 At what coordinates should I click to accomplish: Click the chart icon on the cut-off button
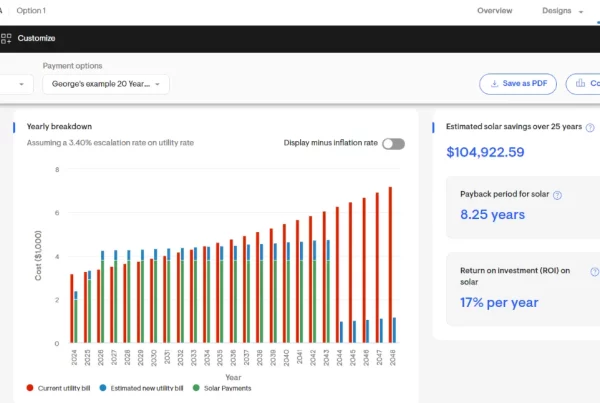(582, 84)
